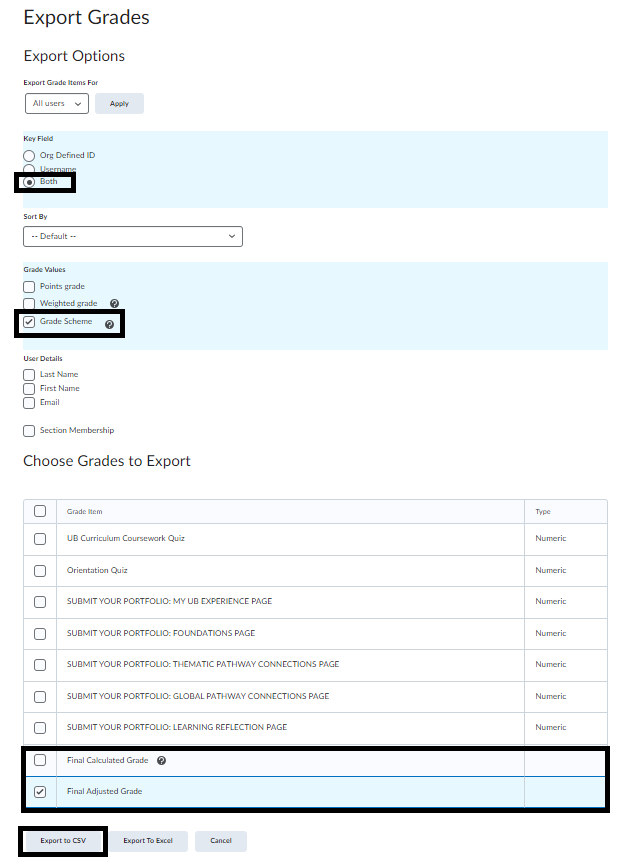
Task: Click help icon beside Weighted grade
Action: click(114, 303)
